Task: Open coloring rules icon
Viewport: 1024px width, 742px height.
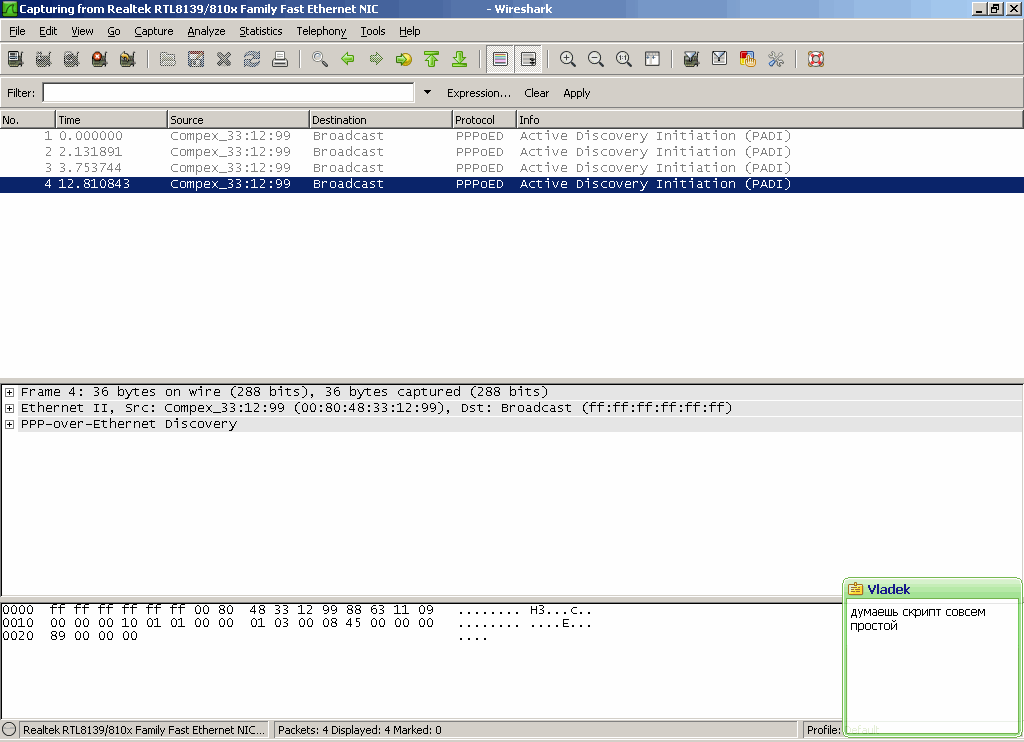Action: [748, 59]
